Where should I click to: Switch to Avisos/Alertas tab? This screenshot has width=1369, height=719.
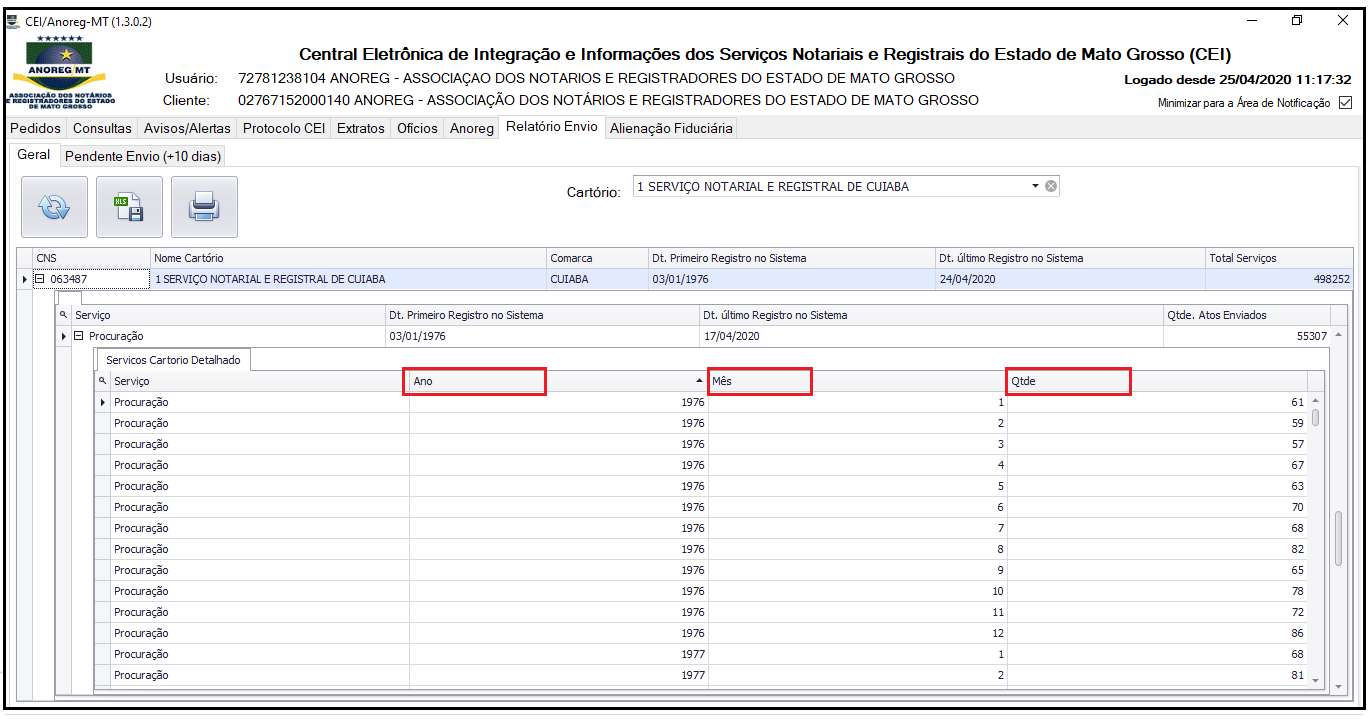point(187,128)
